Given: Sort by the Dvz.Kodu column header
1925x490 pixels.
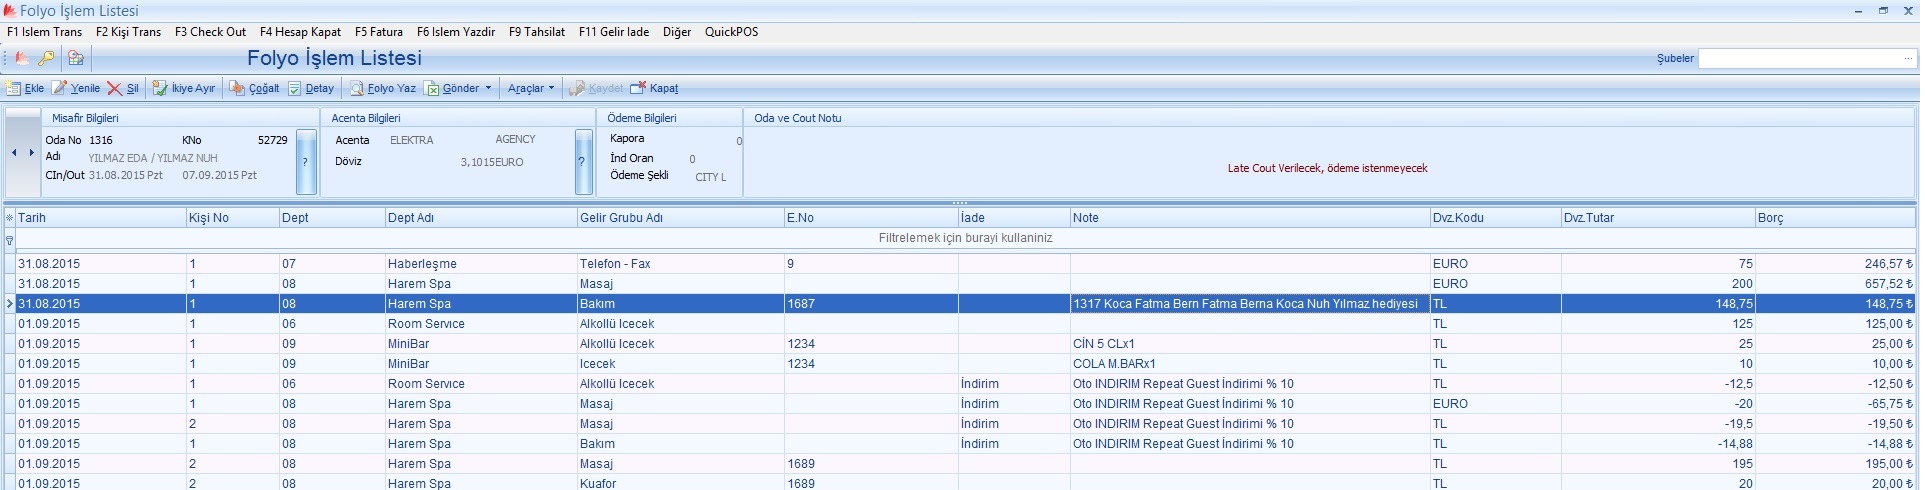Looking at the screenshot, I should tap(1496, 218).
